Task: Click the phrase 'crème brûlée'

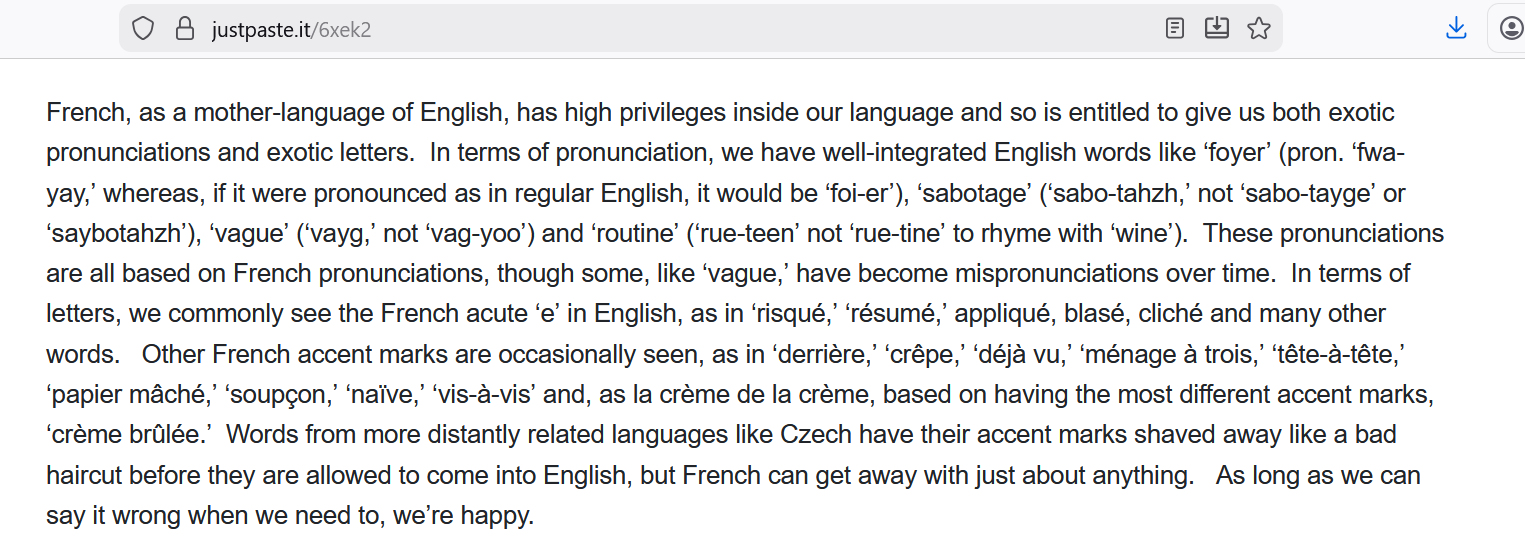Action: pyautogui.click(x=130, y=435)
